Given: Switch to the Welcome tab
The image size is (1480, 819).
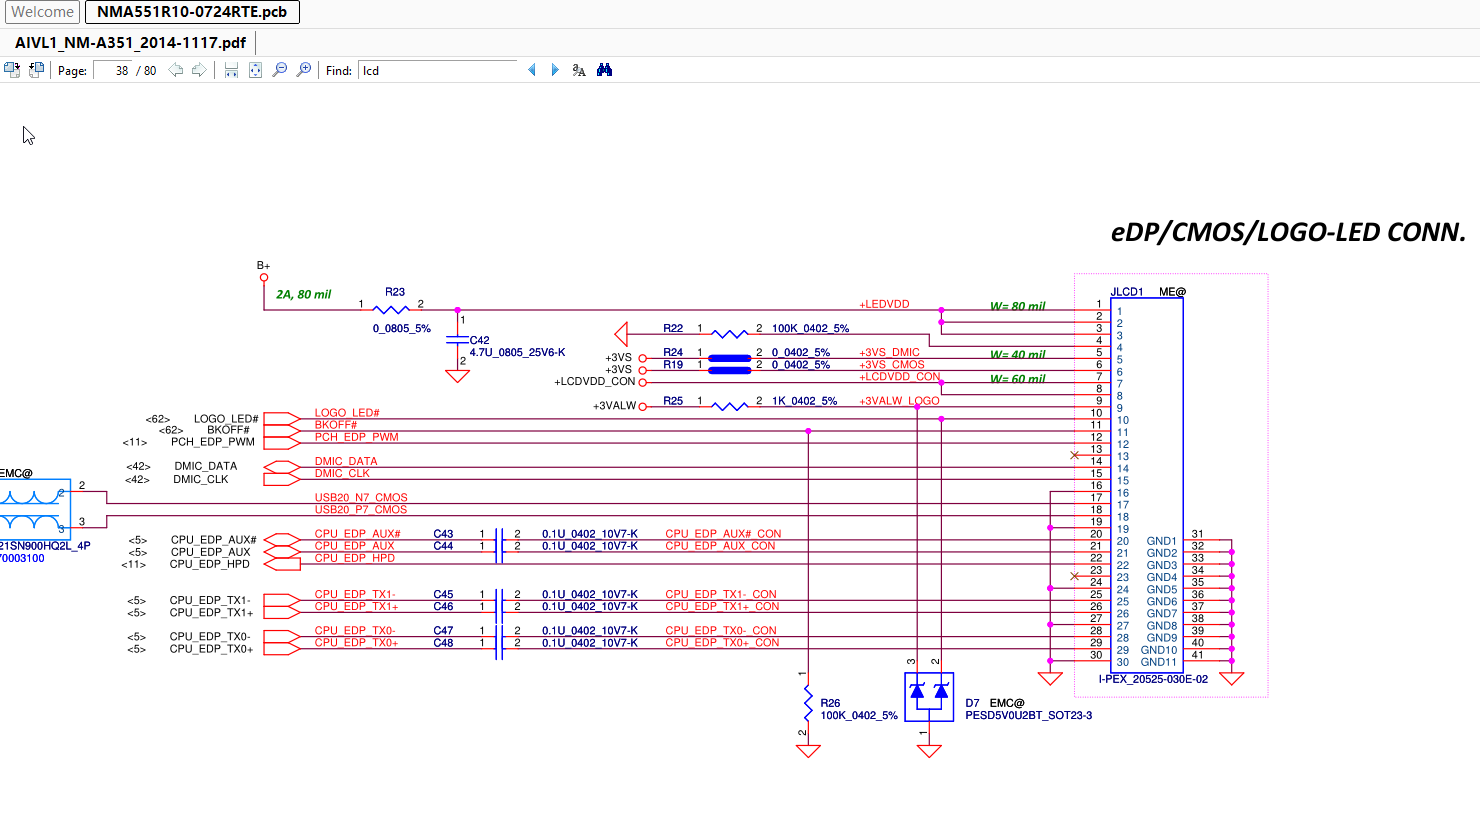Looking at the screenshot, I should (x=42, y=12).
